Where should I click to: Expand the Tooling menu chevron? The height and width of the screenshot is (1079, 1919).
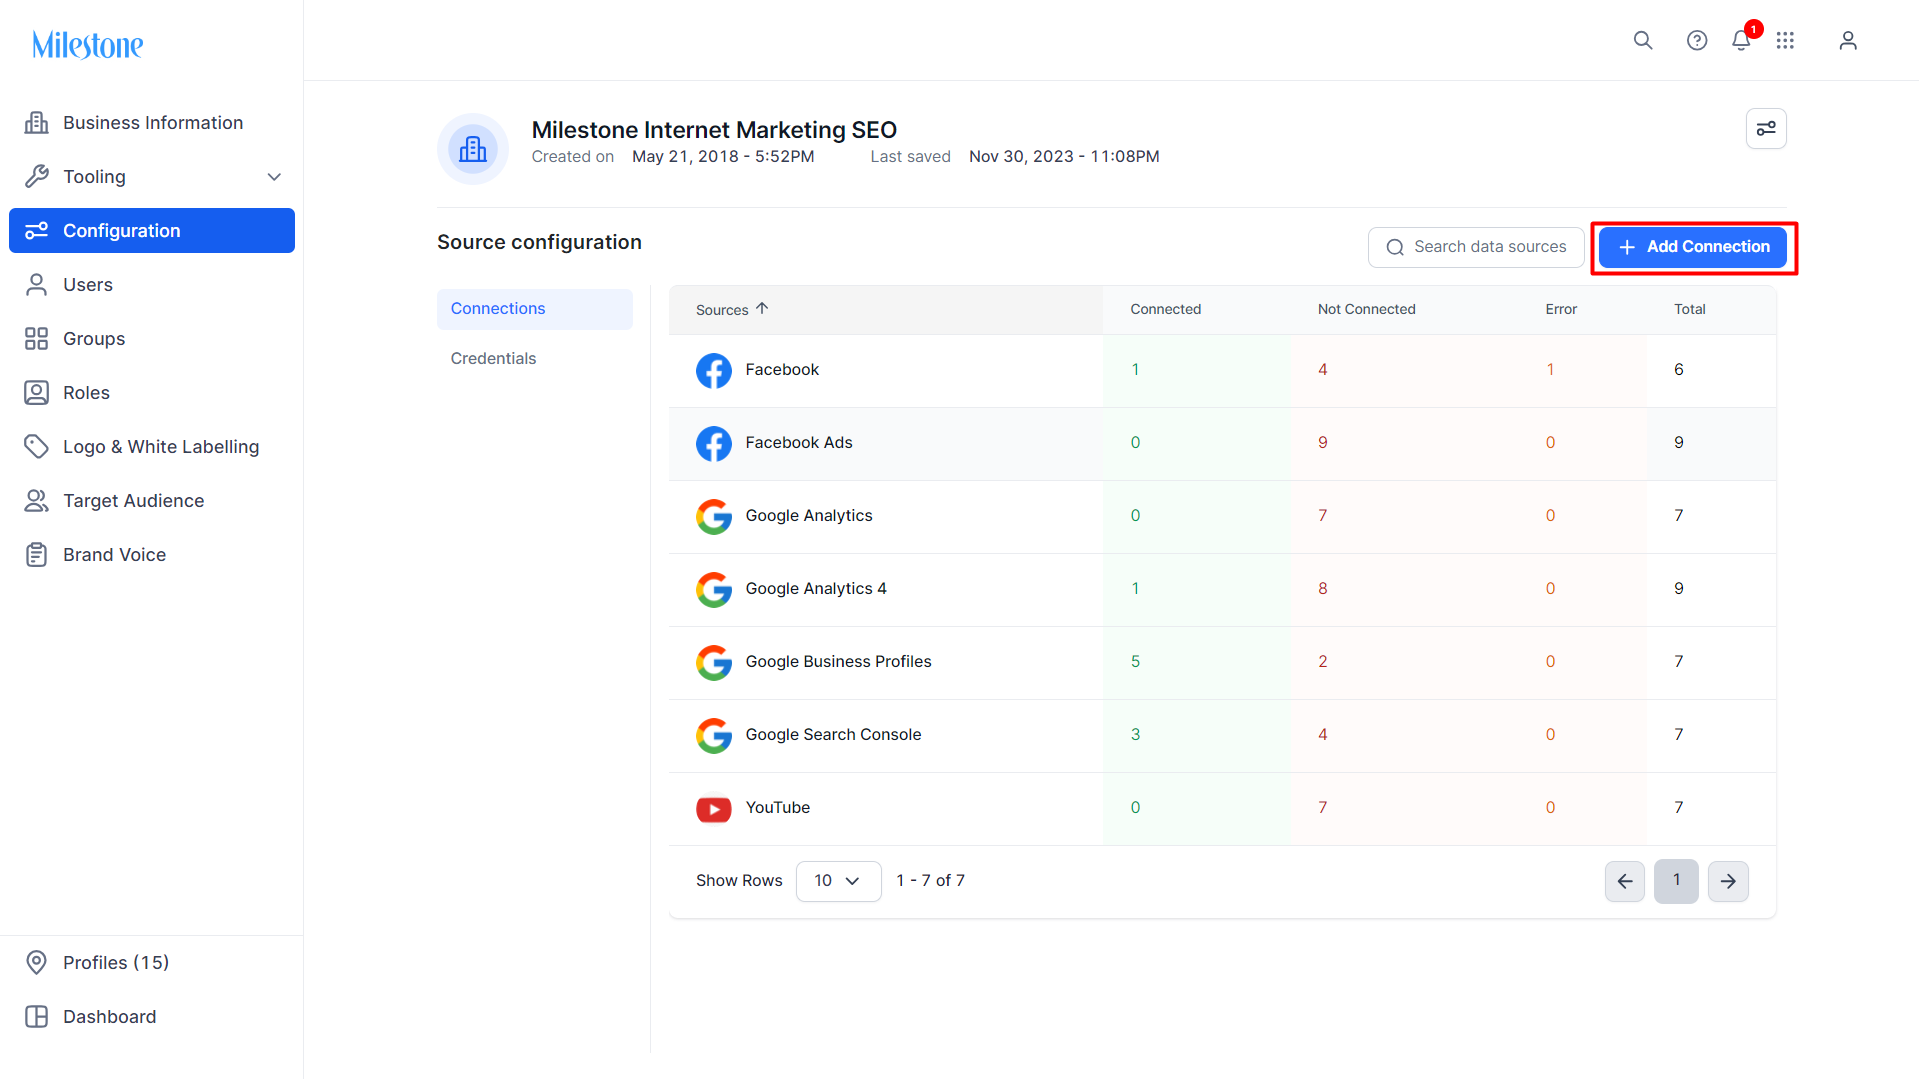point(274,177)
